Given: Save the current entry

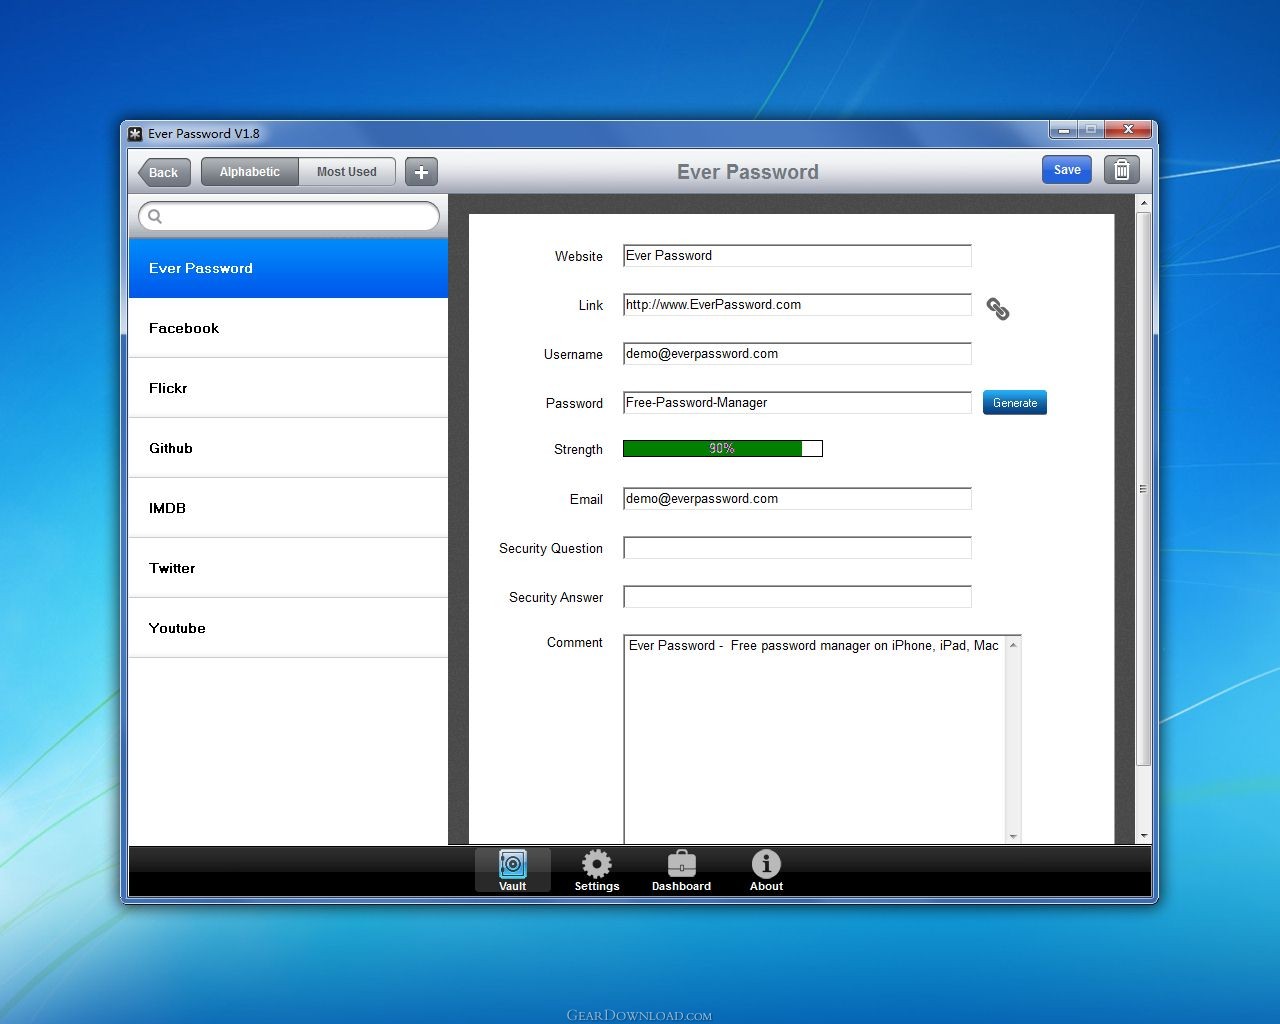Looking at the screenshot, I should click(x=1067, y=170).
